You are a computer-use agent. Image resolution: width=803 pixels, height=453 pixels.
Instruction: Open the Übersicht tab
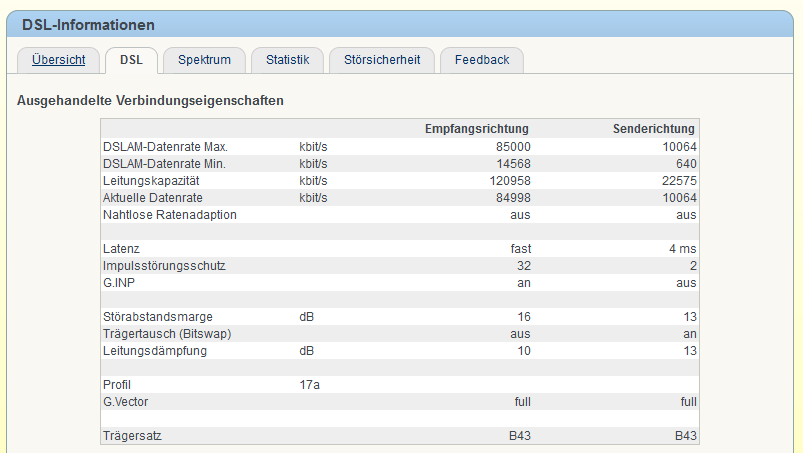pos(58,60)
